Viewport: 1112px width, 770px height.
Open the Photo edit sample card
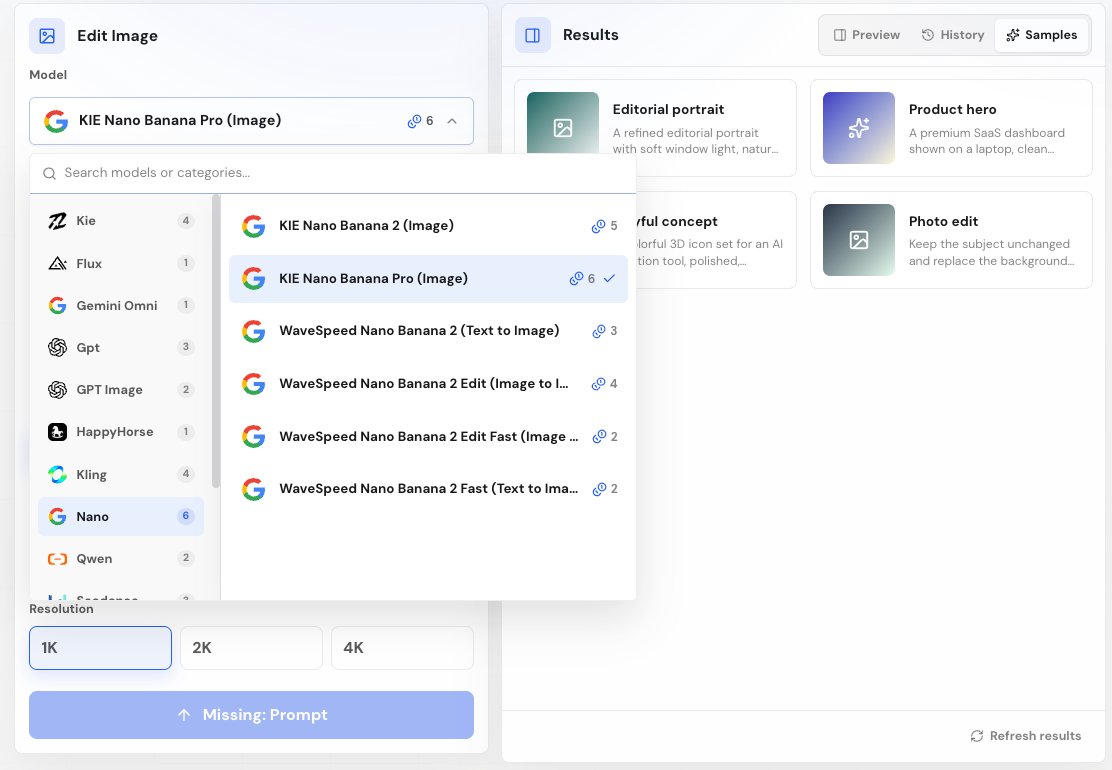click(951, 240)
